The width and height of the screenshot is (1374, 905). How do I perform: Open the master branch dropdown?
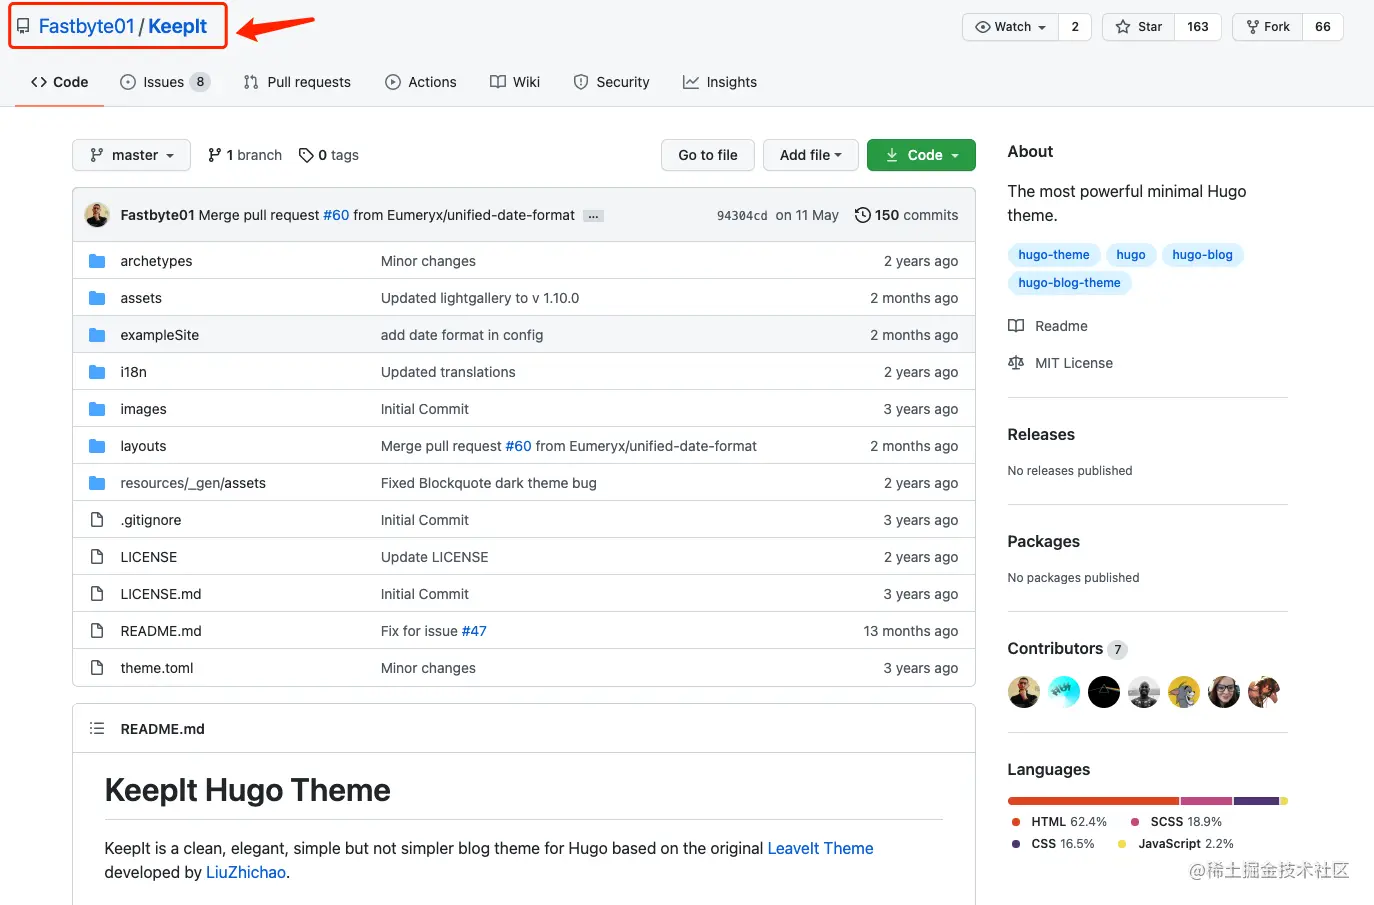point(131,155)
